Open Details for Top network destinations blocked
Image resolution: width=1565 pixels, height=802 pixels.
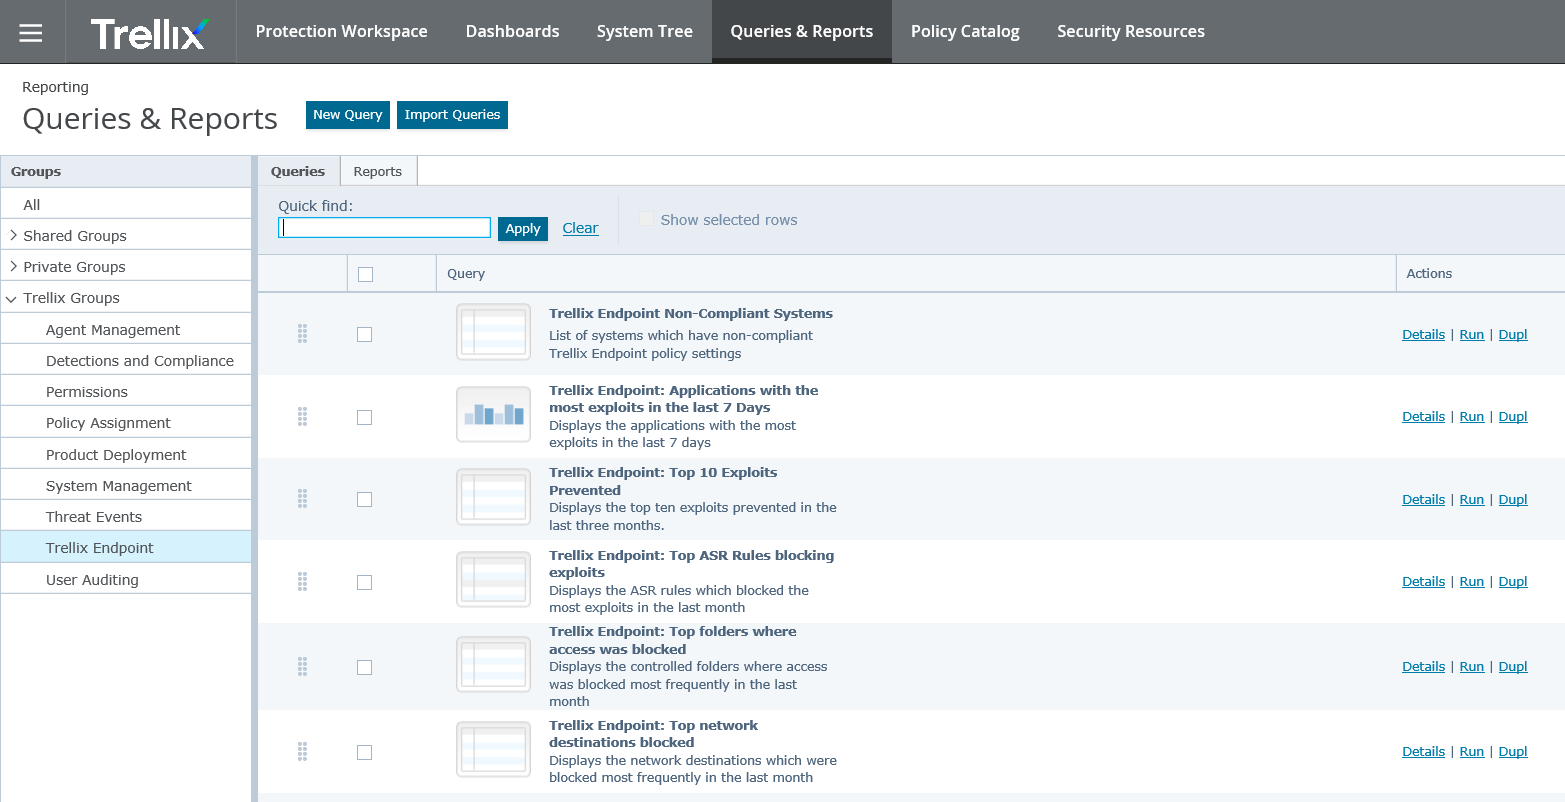coord(1423,752)
